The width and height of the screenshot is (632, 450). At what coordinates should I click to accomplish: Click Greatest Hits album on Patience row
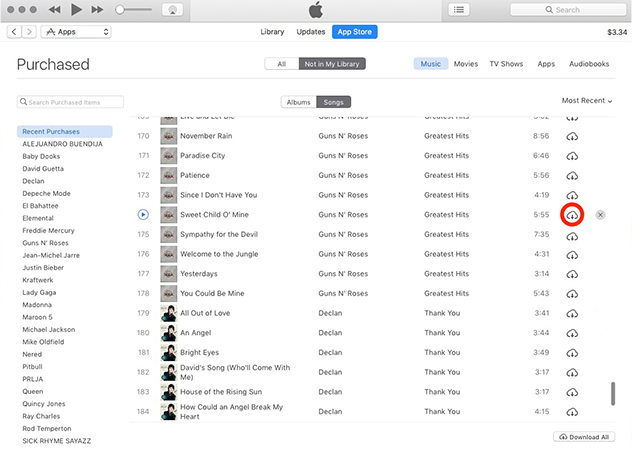pyautogui.click(x=447, y=175)
